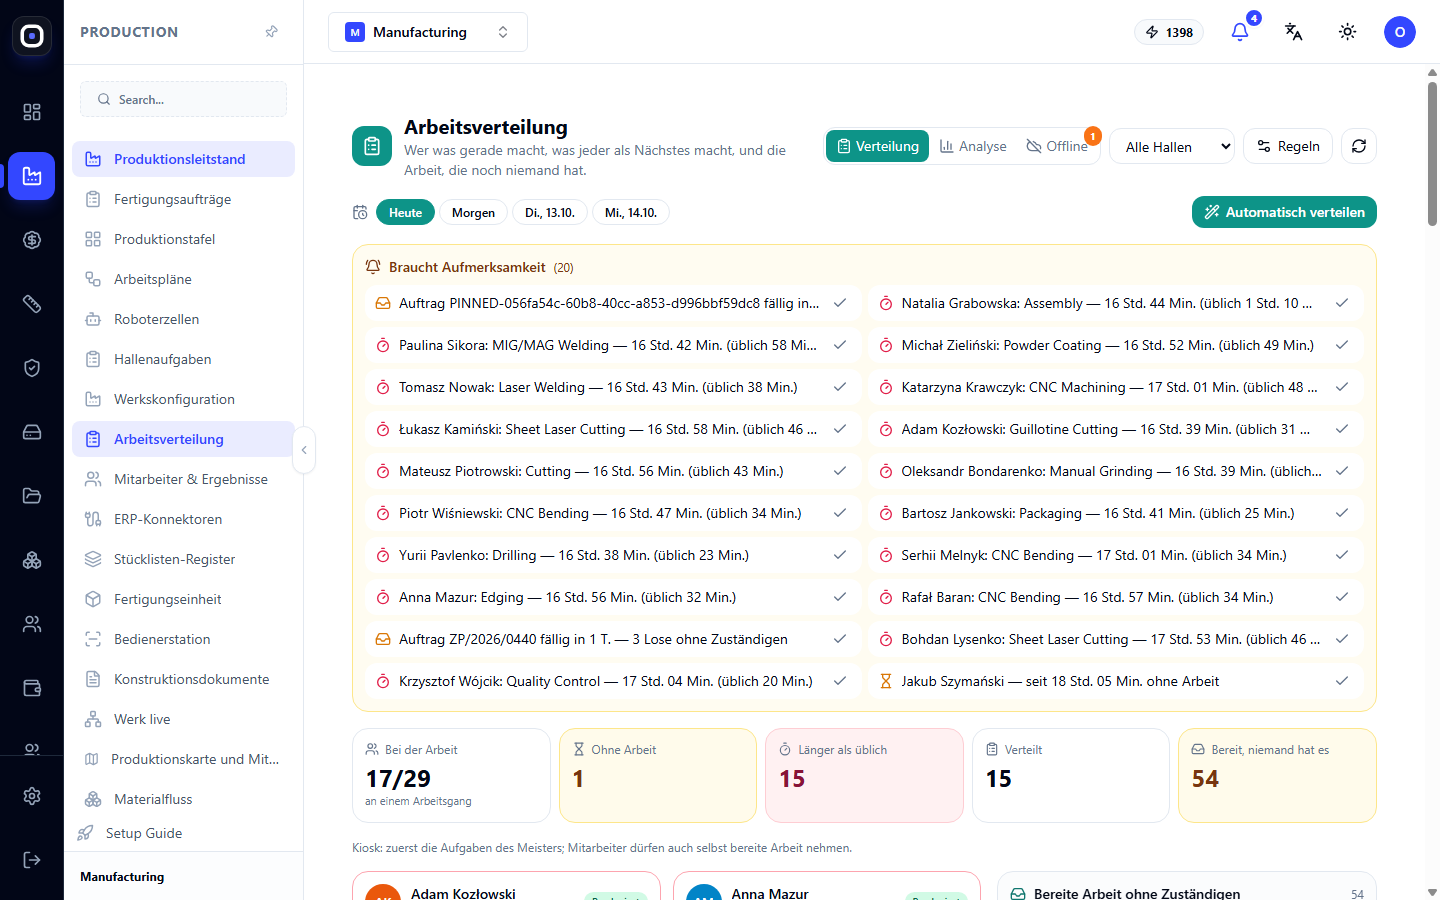Image resolution: width=1440 pixels, height=900 pixels.
Task: Click the language translate icon
Action: click(x=1294, y=32)
